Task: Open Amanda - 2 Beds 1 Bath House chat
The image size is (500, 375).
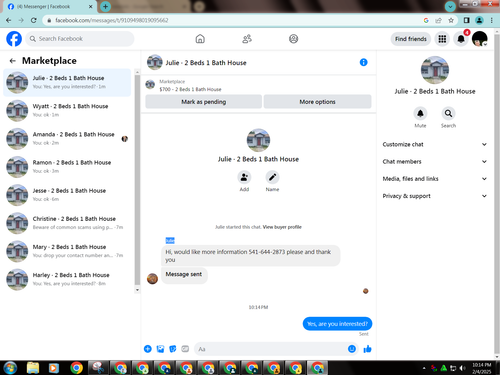Action: click(x=67, y=139)
